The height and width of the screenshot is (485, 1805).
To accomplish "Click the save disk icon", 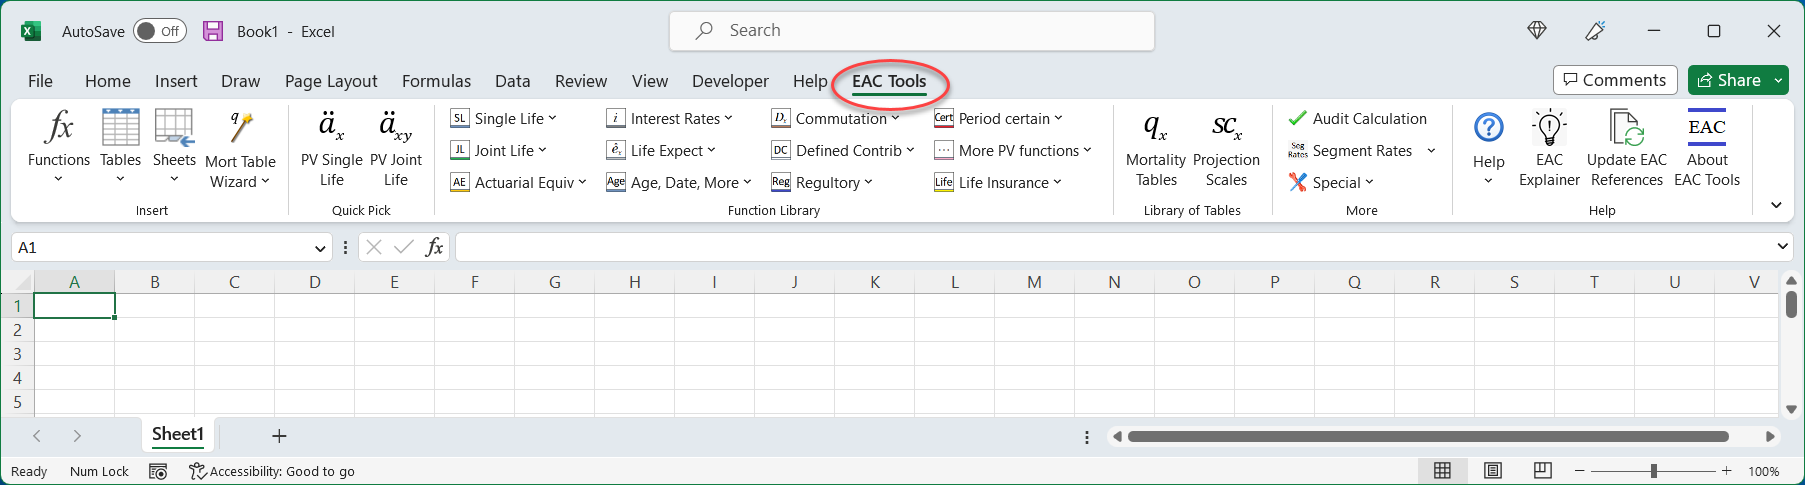I will pyautogui.click(x=213, y=31).
